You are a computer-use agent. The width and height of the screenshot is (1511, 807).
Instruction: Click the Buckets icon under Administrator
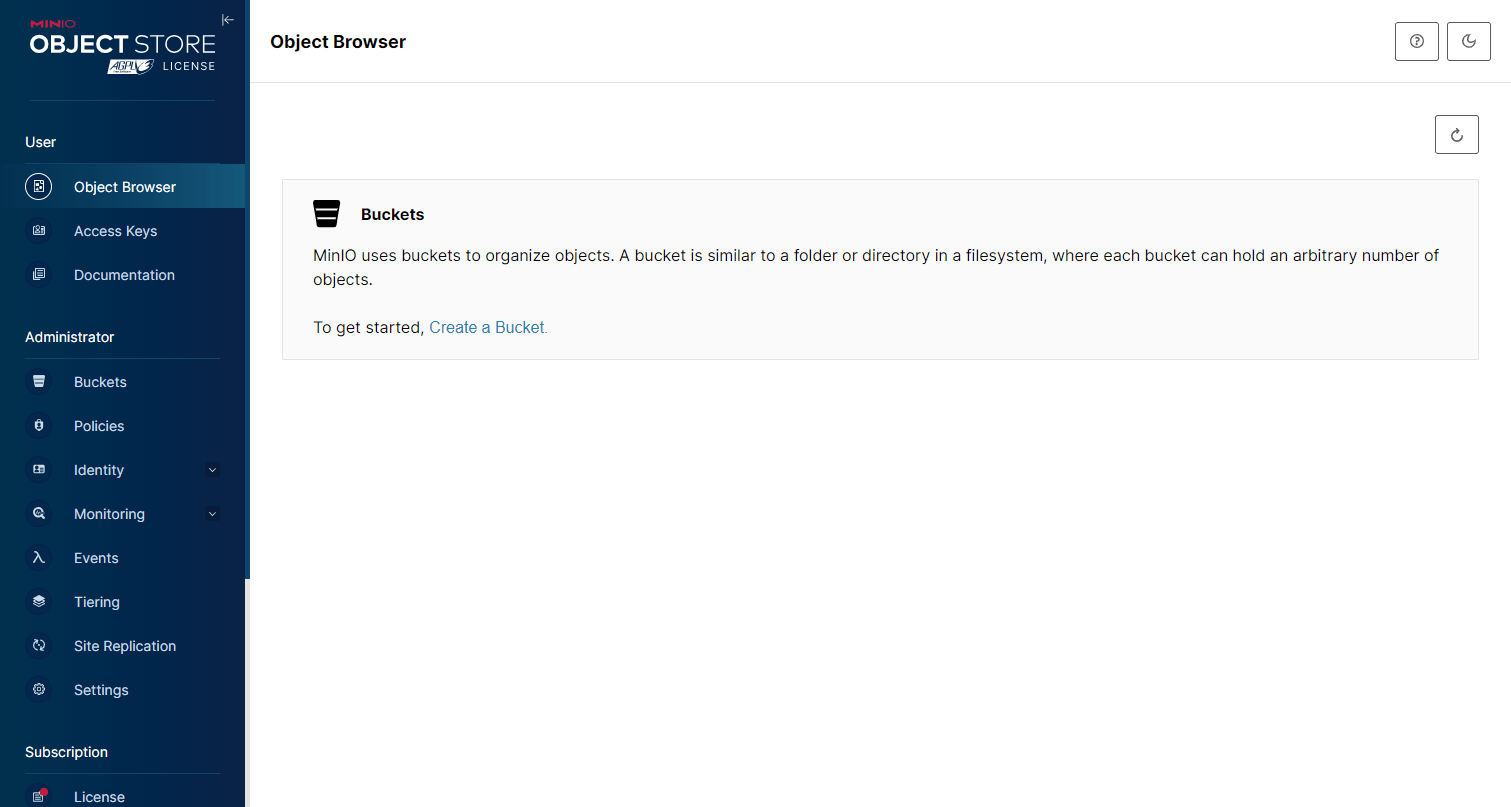[x=38, y=382]
